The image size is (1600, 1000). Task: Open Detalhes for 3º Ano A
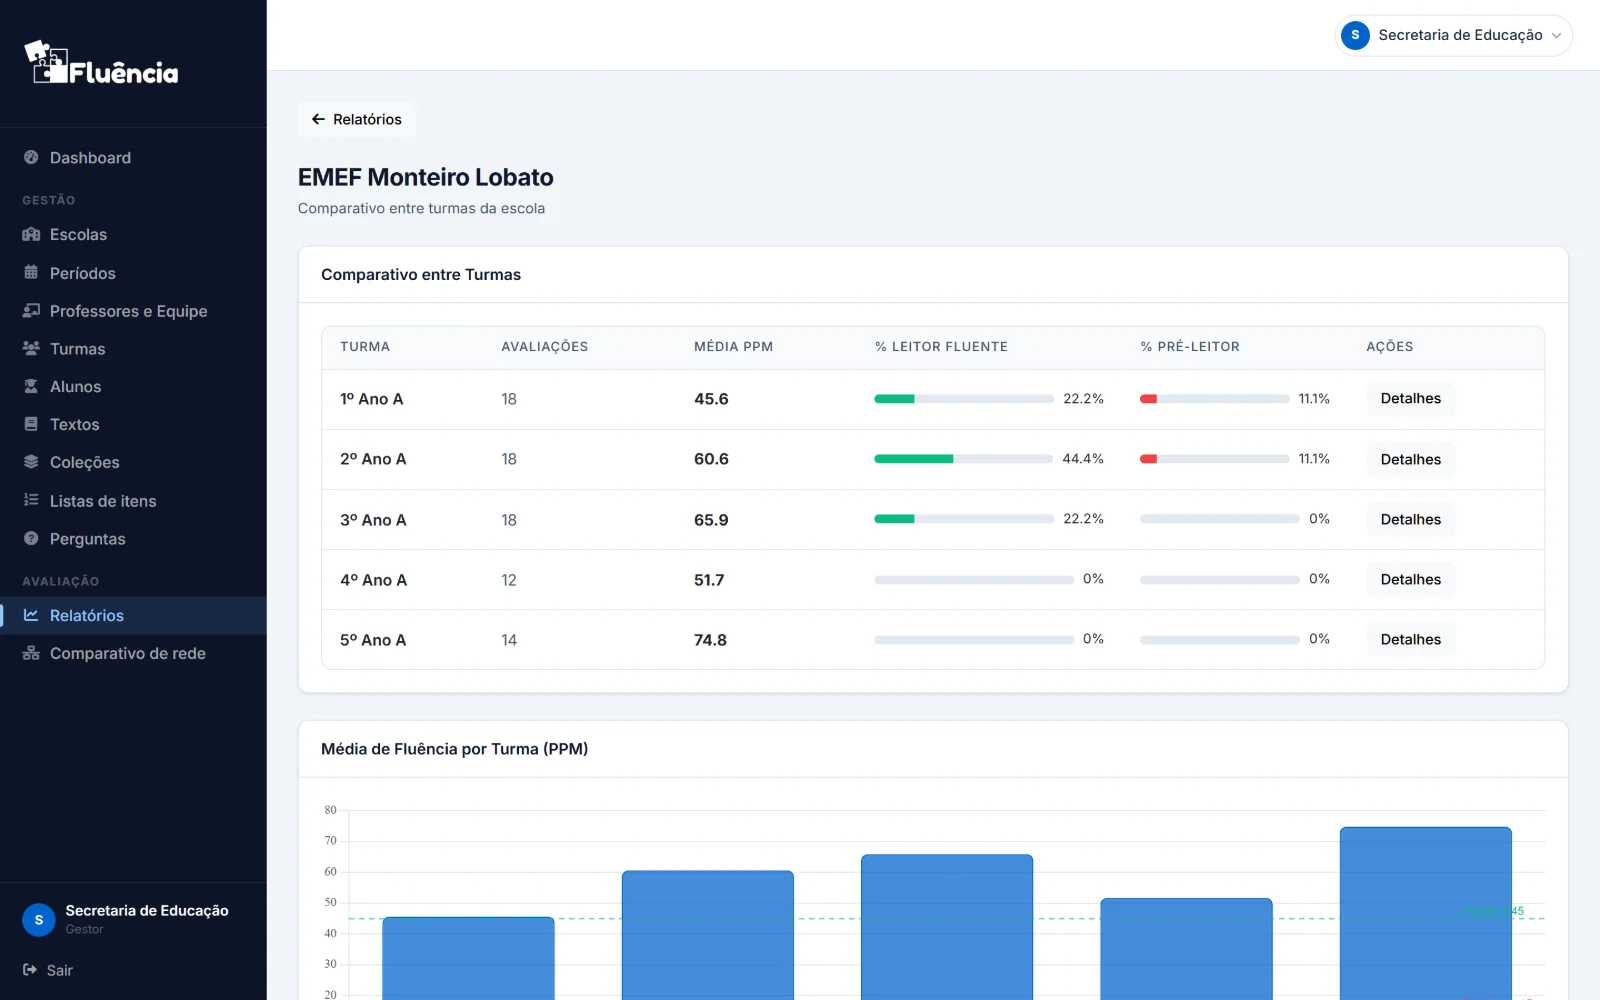click(x=1410, y=519)
